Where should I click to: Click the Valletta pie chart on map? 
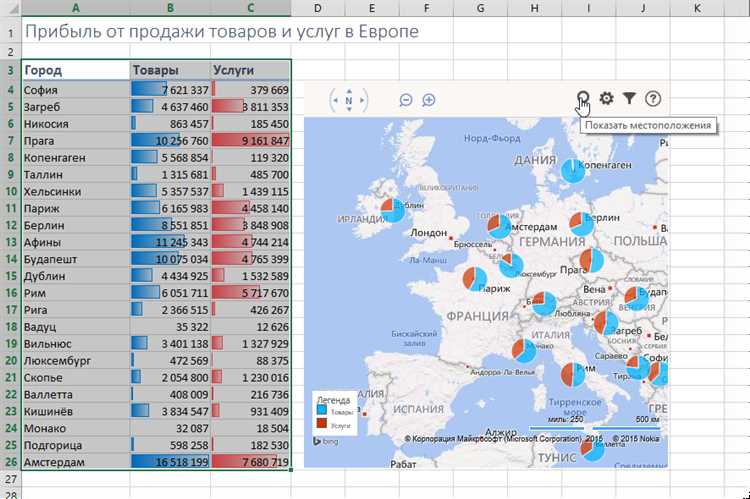(x=592, y=449)
